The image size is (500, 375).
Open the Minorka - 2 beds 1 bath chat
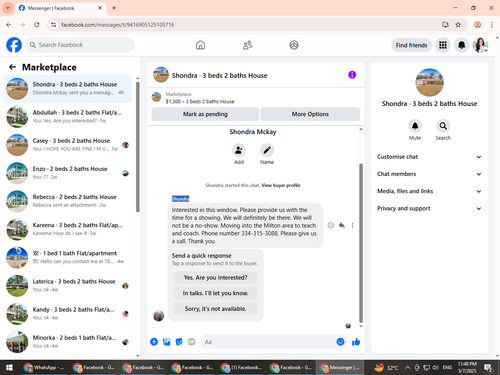pyautogui.click(x=67, y=342)
